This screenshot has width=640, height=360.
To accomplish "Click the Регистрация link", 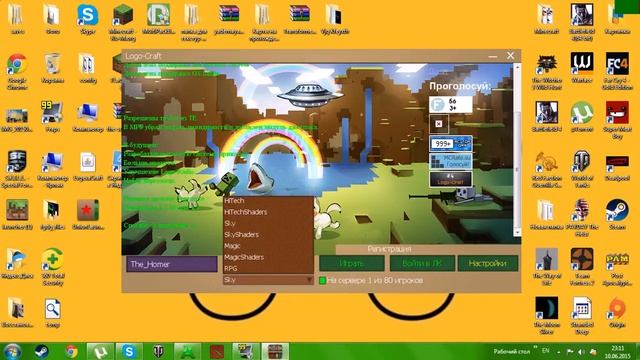I will 389,249.
